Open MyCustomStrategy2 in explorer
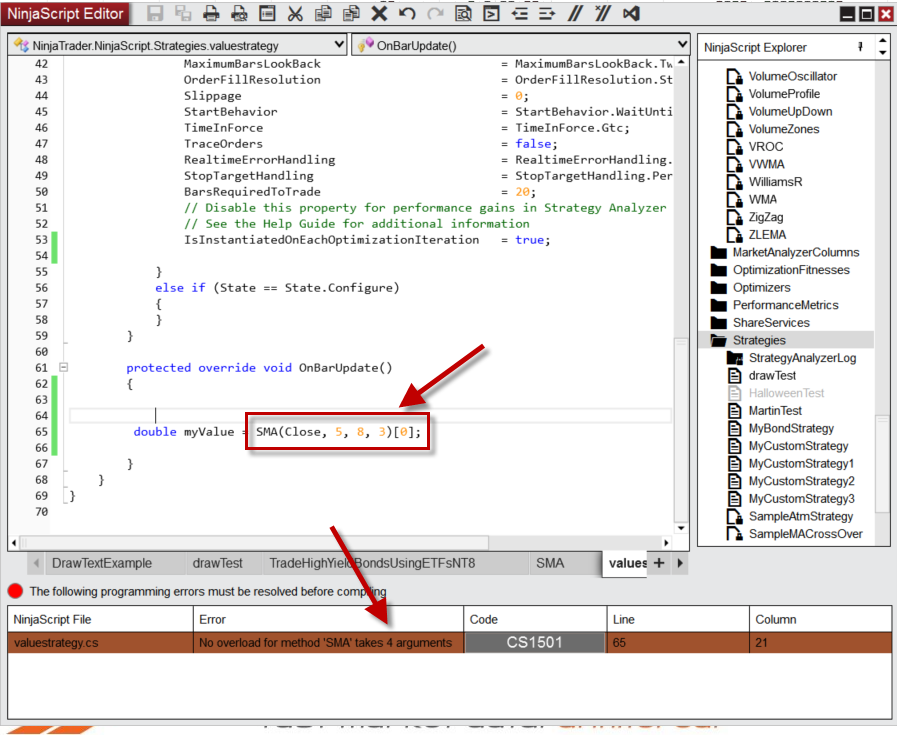 pos(791,481)
